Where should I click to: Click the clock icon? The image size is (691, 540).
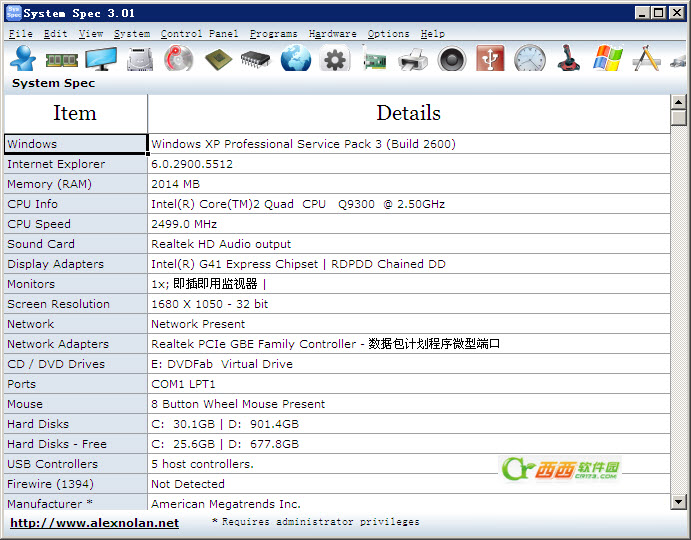(530, 58)
